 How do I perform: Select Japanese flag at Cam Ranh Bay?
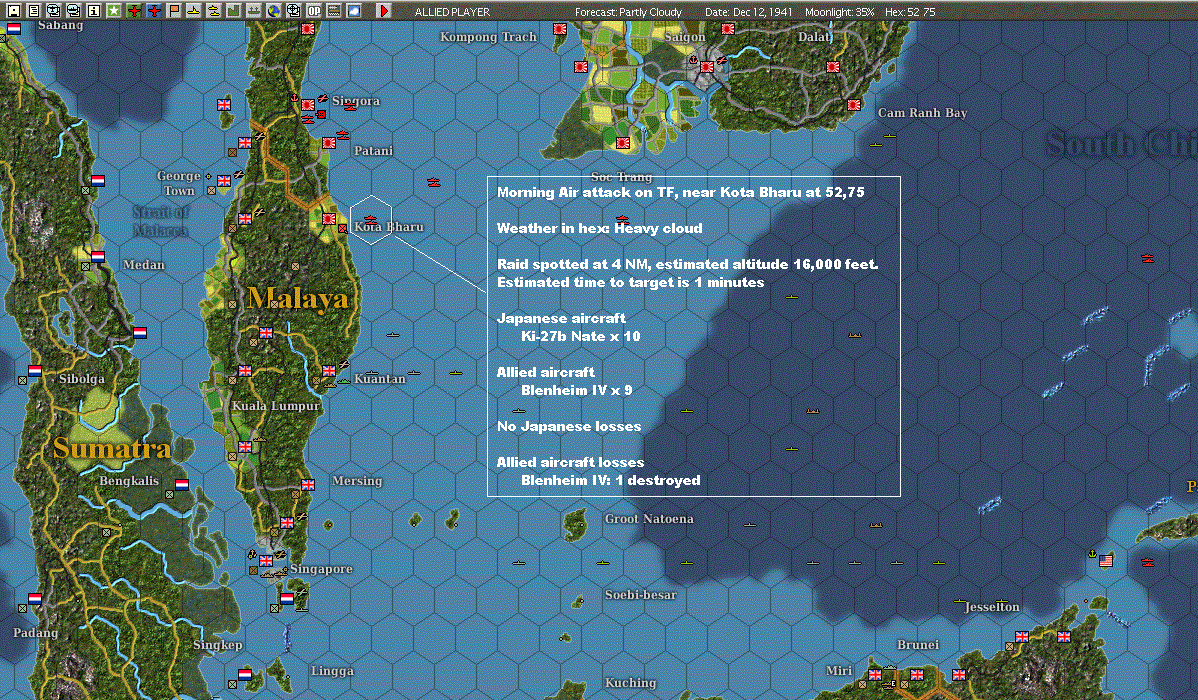[854, 105]
